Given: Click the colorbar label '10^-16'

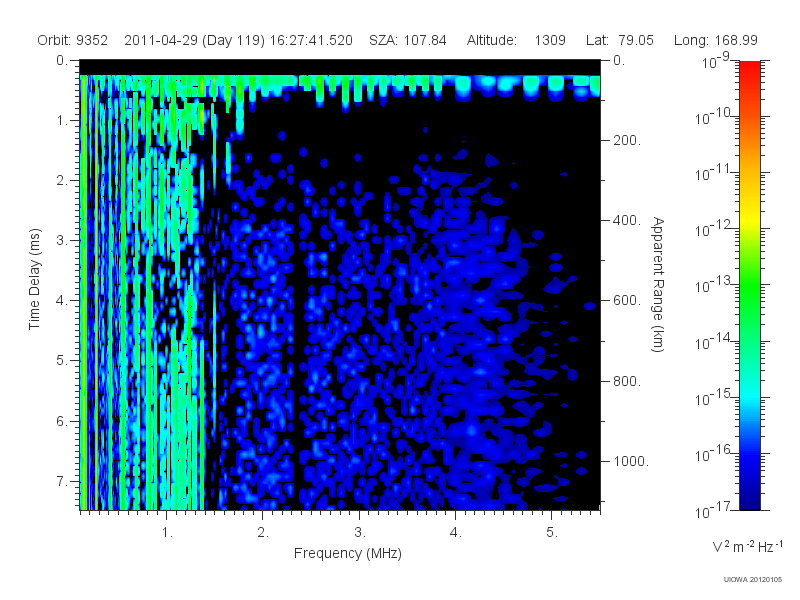Looking at the screenshot, I should click(715, 455).
